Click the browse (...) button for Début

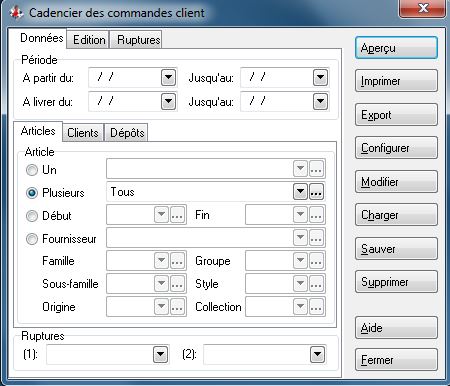(x=177, y=215)
